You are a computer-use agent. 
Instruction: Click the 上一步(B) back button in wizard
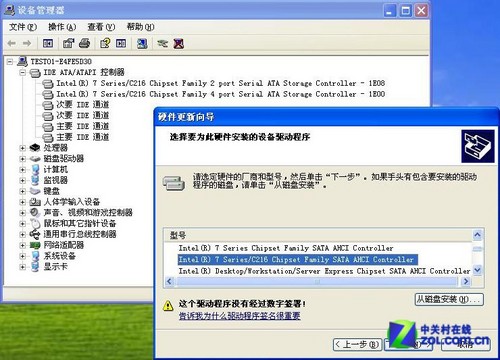click(358, 344)
